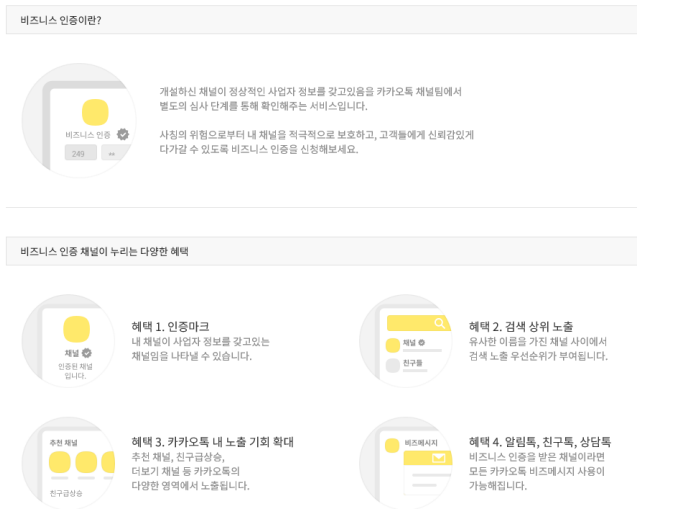The width and height of the screenshot is (687, 513).
Task: Click the 혜택 3. 카카오톡 내 노출 기회 확대 heading
Action: [x=212, y=442]
